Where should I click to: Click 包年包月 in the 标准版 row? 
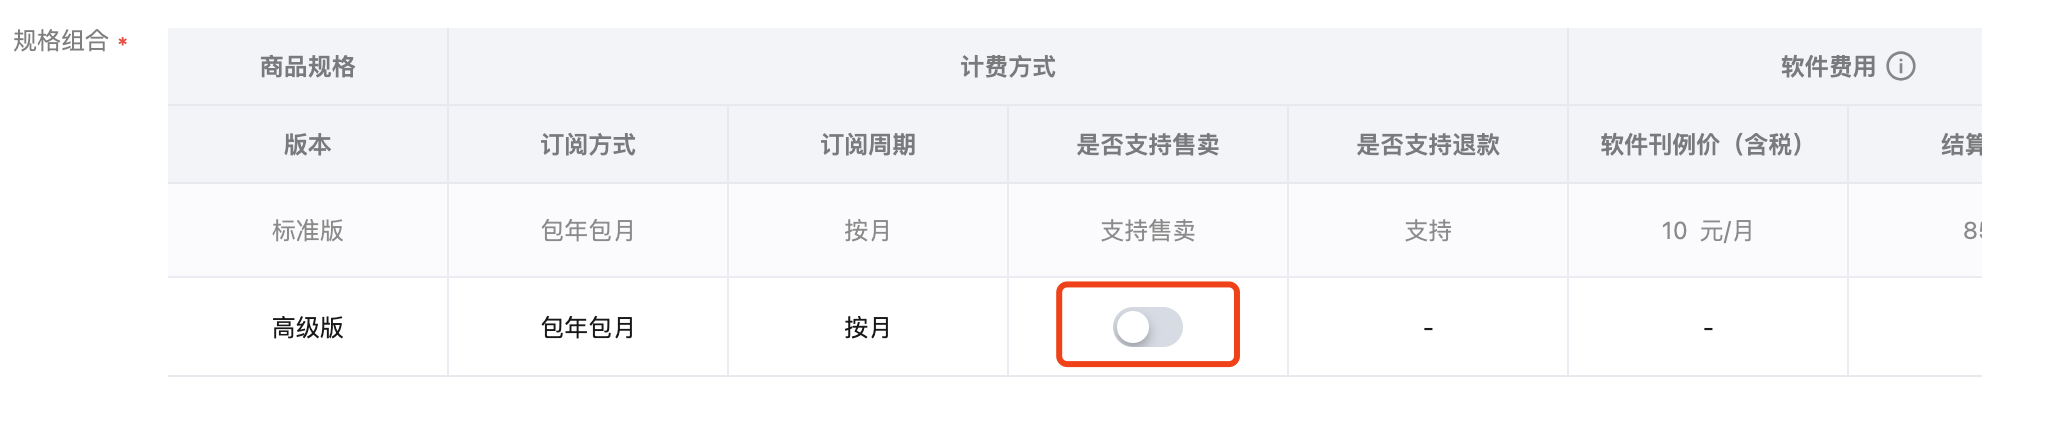(x=587, y=231)
